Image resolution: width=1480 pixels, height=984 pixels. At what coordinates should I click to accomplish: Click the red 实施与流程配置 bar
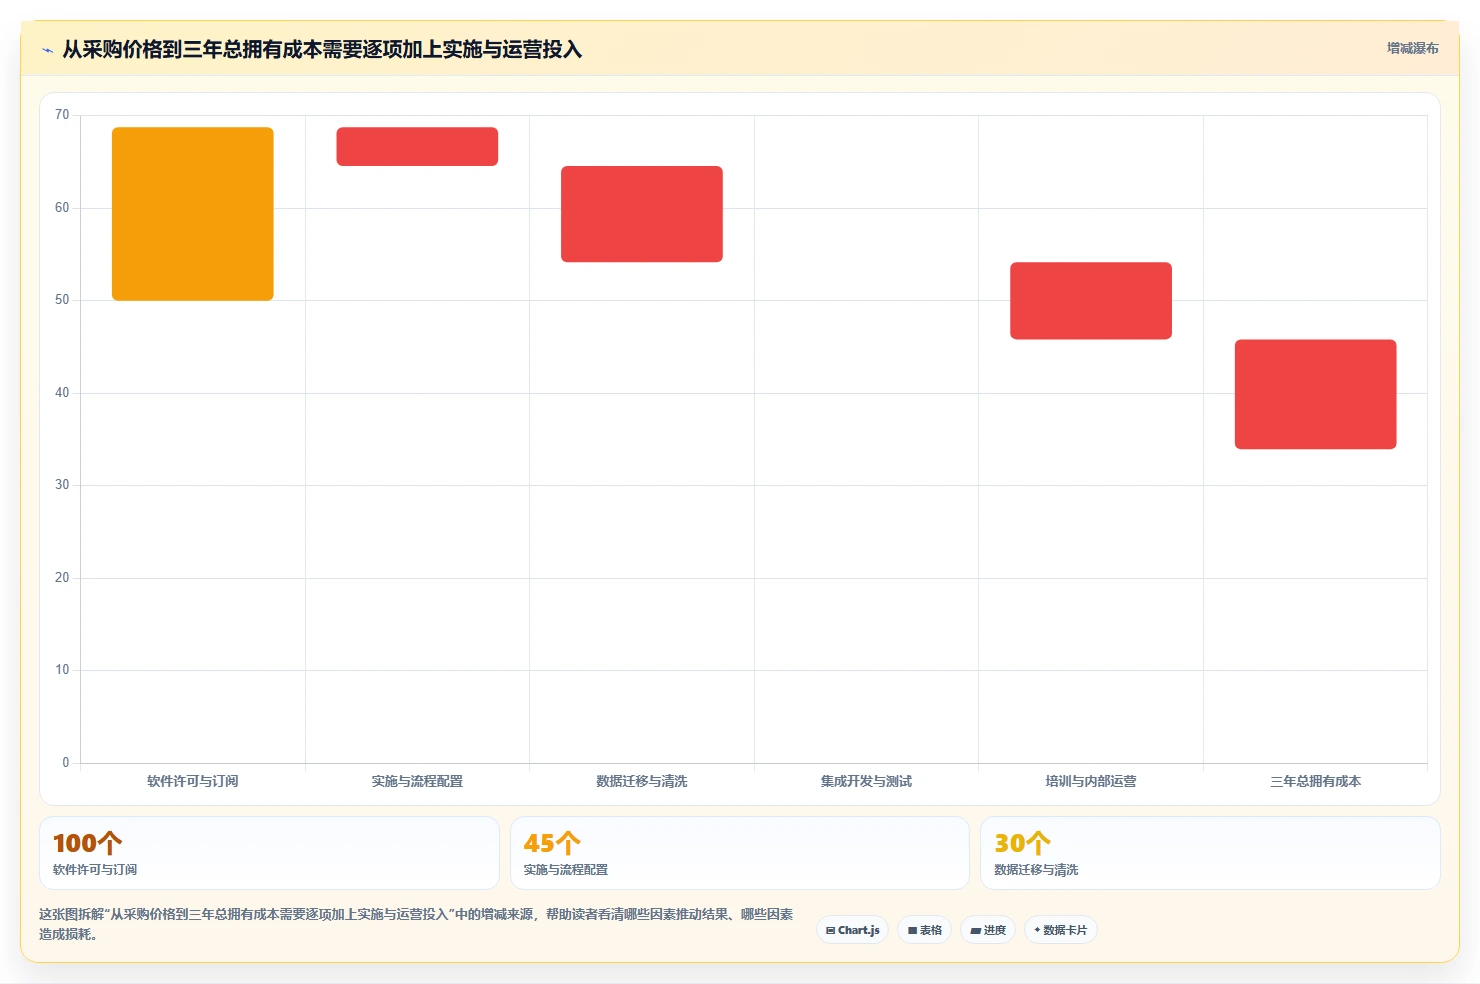417,146
